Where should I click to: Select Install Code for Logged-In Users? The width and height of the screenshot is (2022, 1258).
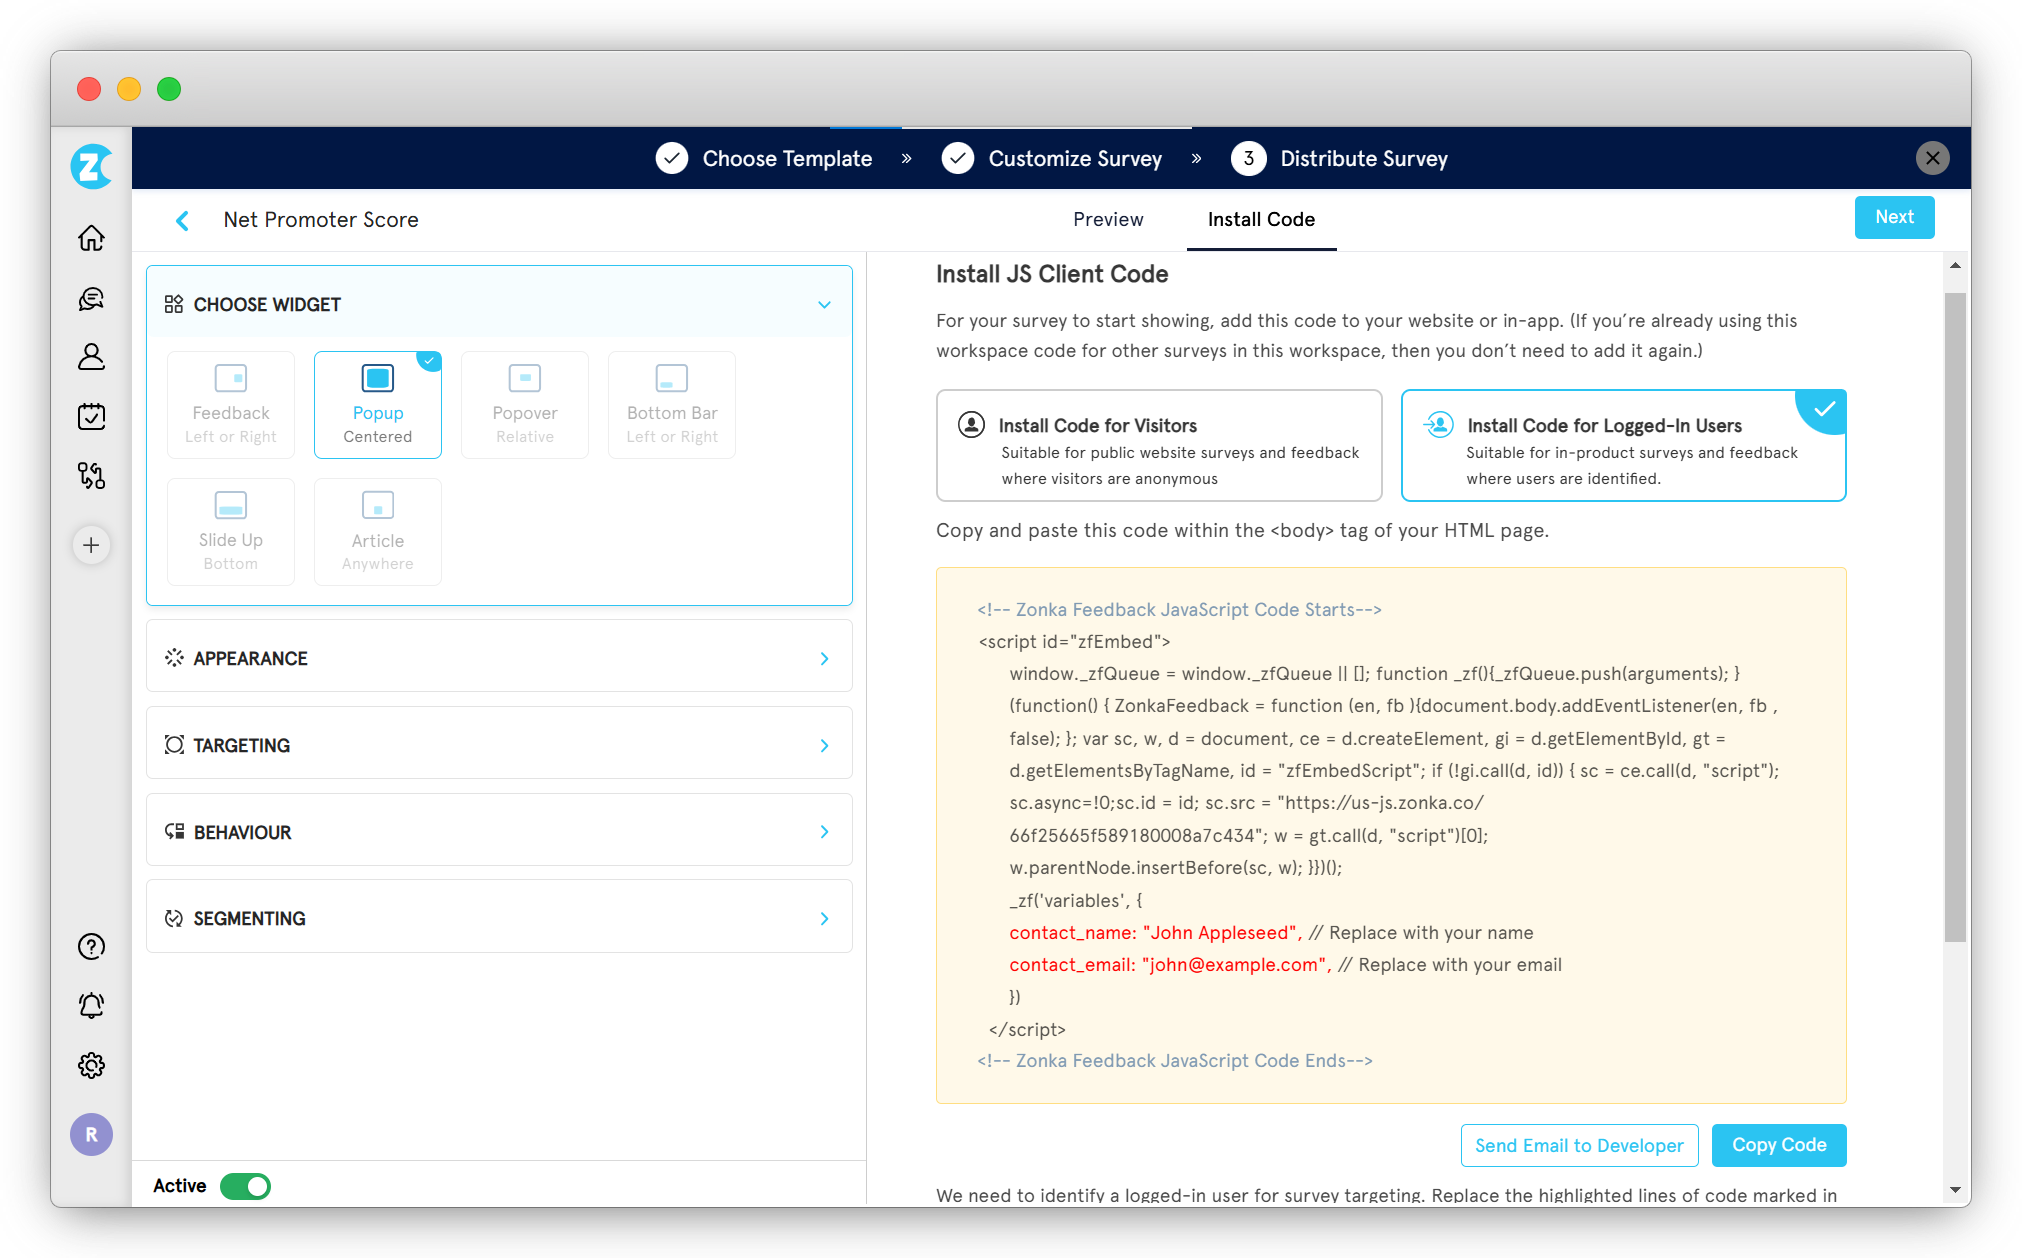click(1622, 446)
